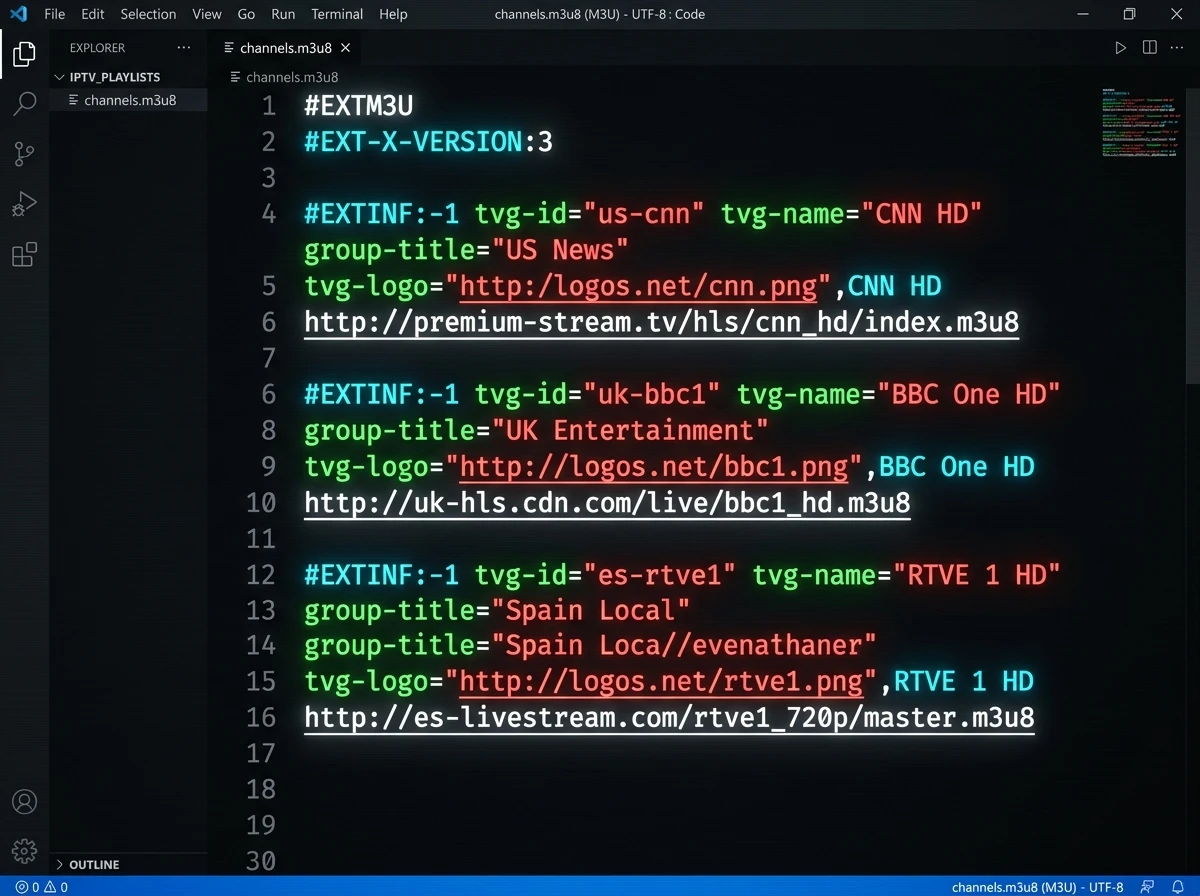Click the "us-cnn" tvg-id value
Viewport: 1200px width, 896px height.
coord(644,214)
